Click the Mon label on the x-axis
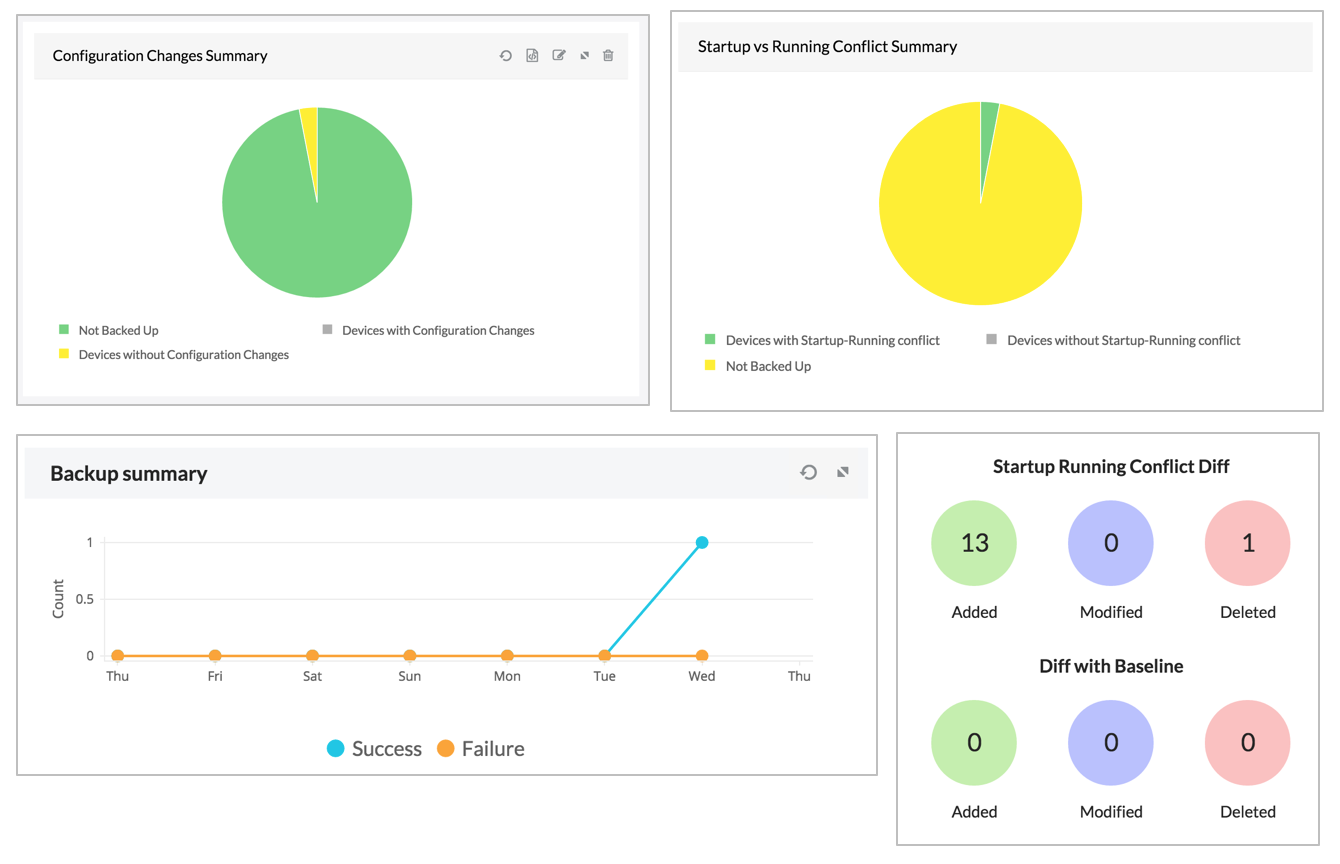 point(507,676)
